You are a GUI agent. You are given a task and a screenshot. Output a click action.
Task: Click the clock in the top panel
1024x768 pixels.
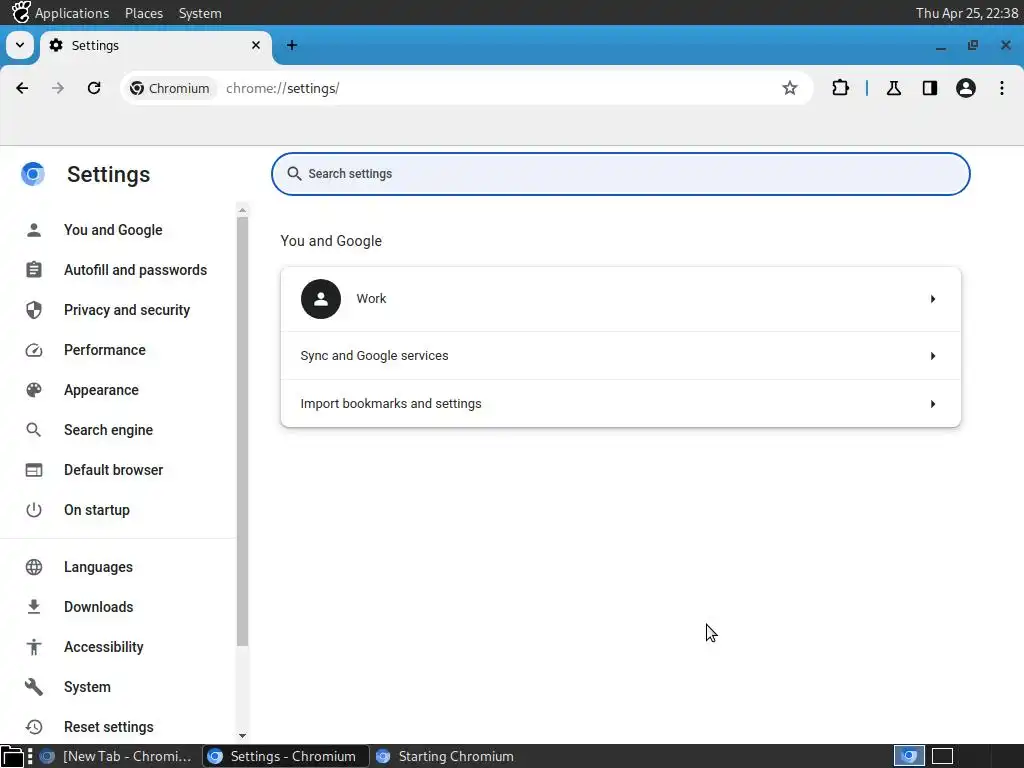tap(967, 13)
